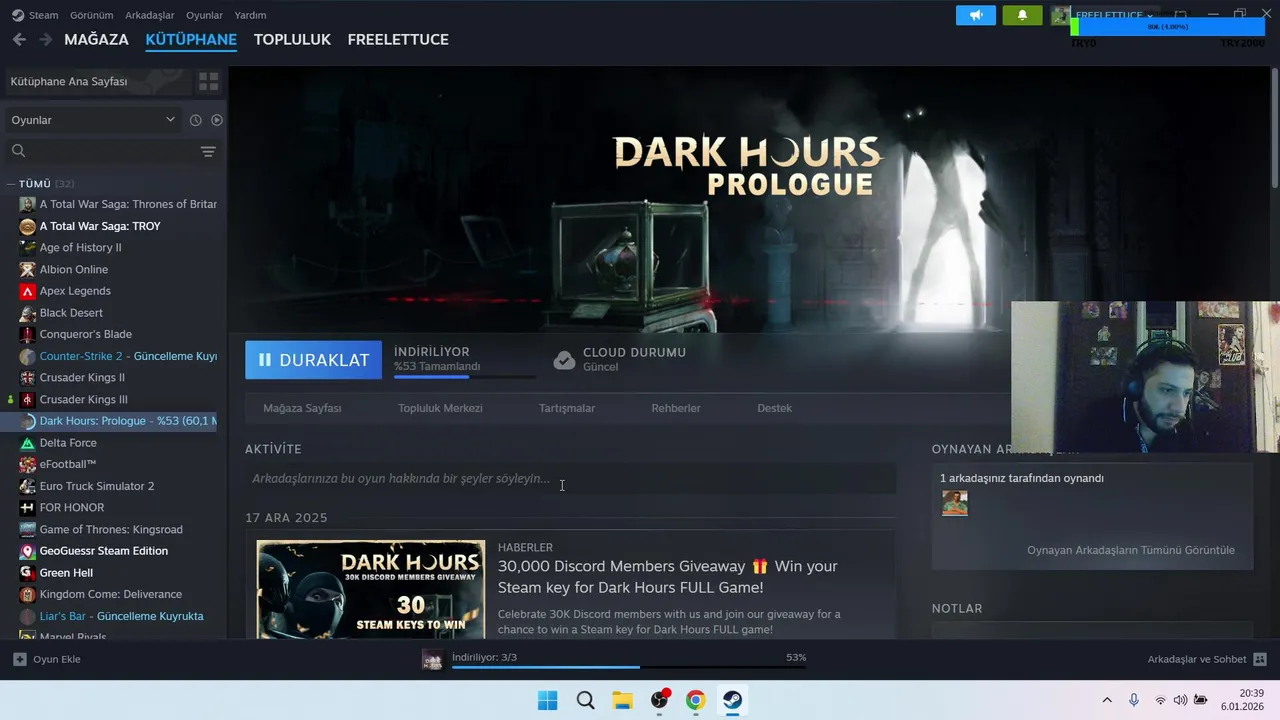Open friends chat icon at bottom right
1280x720 pixels.
click(x=1260, y=659)
